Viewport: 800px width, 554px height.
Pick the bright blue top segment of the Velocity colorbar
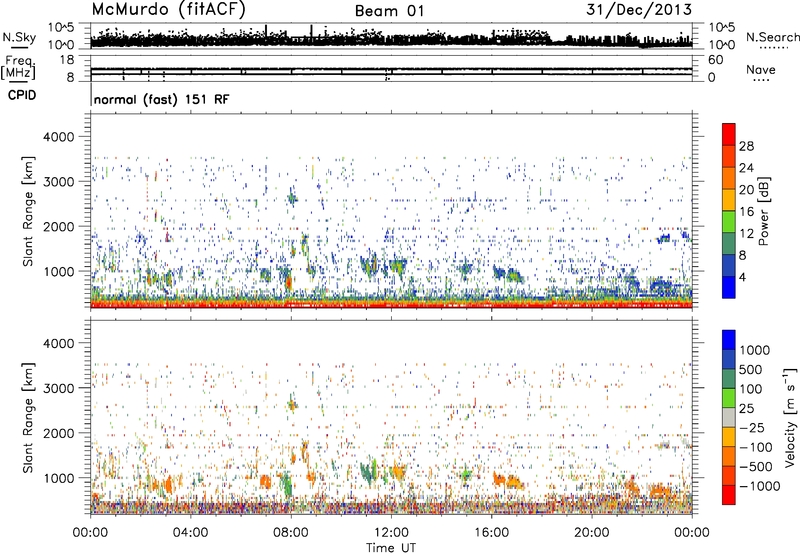[729, 340]
